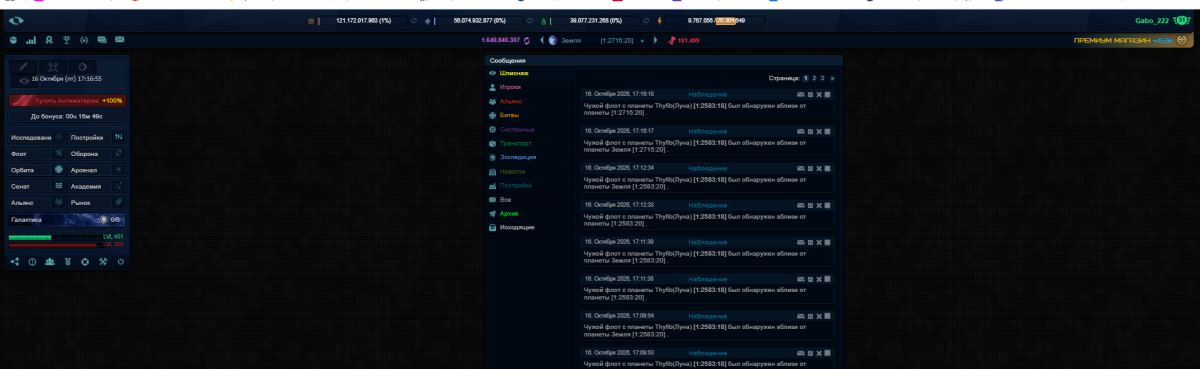Open the Gabo_222 profile name
The height and width of the screenshot is (369, 1200).
pyautogui.click(x=1152, y=20)
